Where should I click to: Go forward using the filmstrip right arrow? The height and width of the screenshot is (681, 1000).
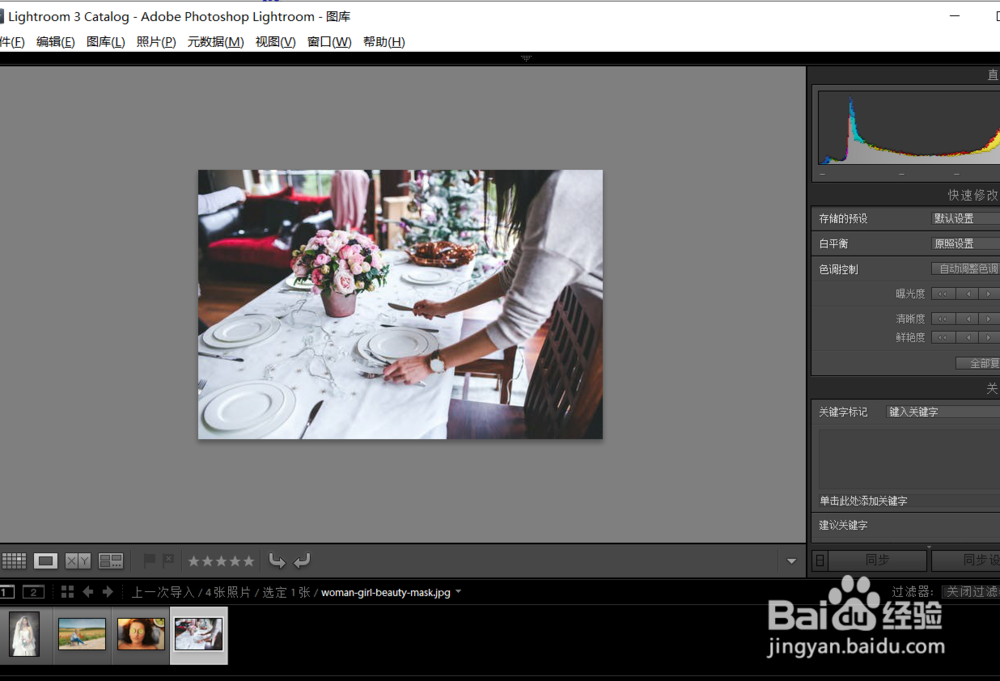108,592
